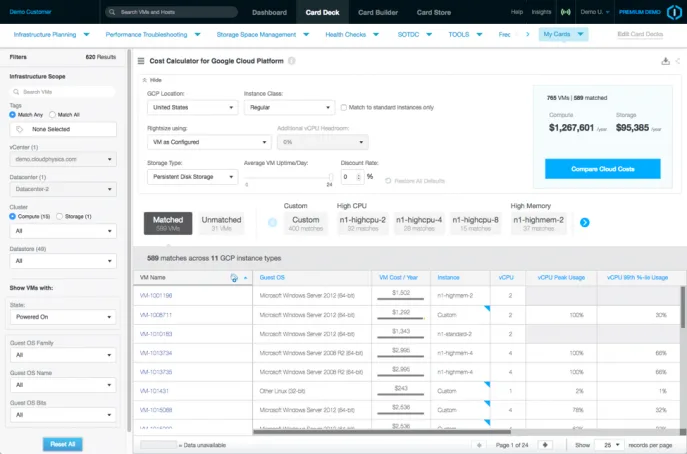Image resolution: width=687 pixels, height=454 pixels.
Task: Click the Search VMs and Hosts field
Action: tap(171, 12)
